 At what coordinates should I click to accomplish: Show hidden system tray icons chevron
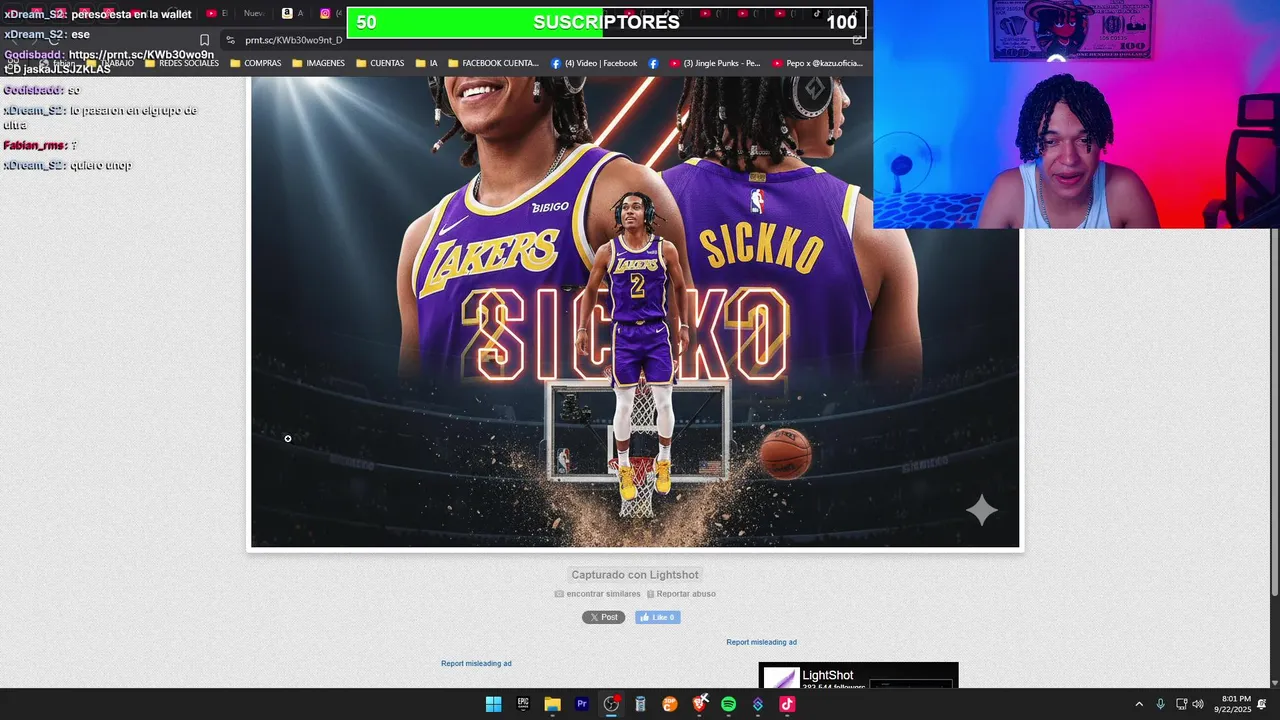(1138, 704)
